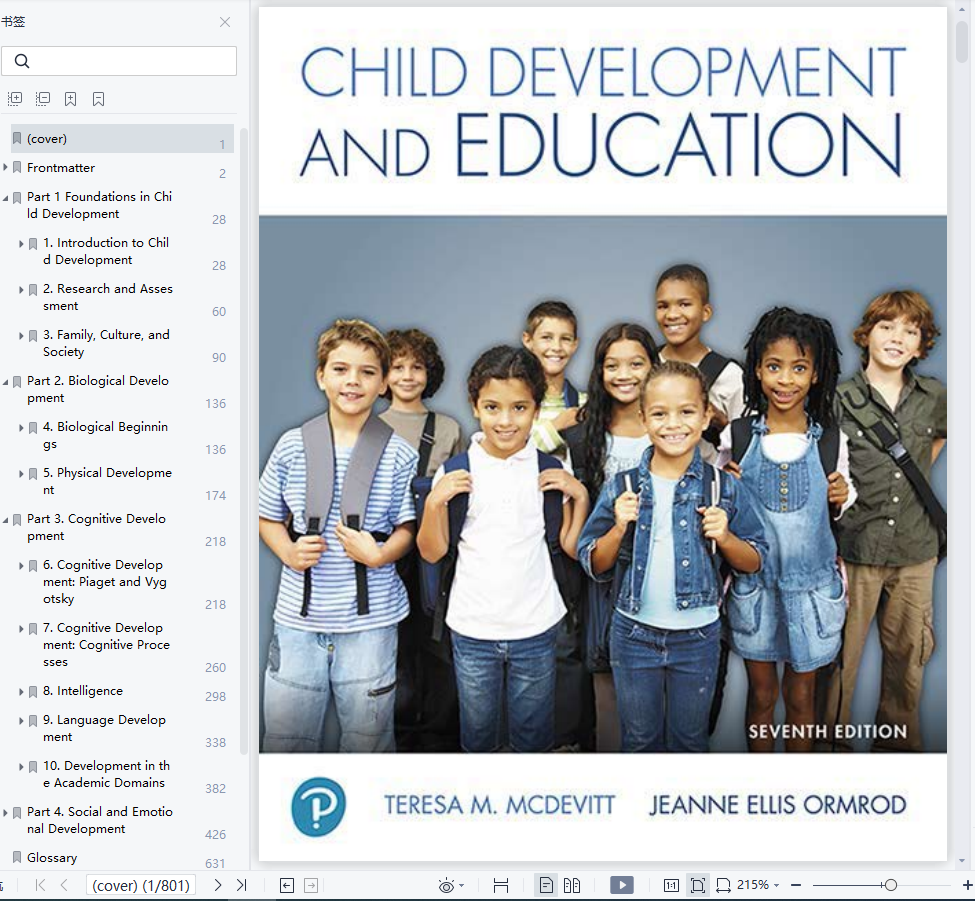Open Part 2. Biological Development bookmark
975x901 pixels.
[x=98, y=389]
